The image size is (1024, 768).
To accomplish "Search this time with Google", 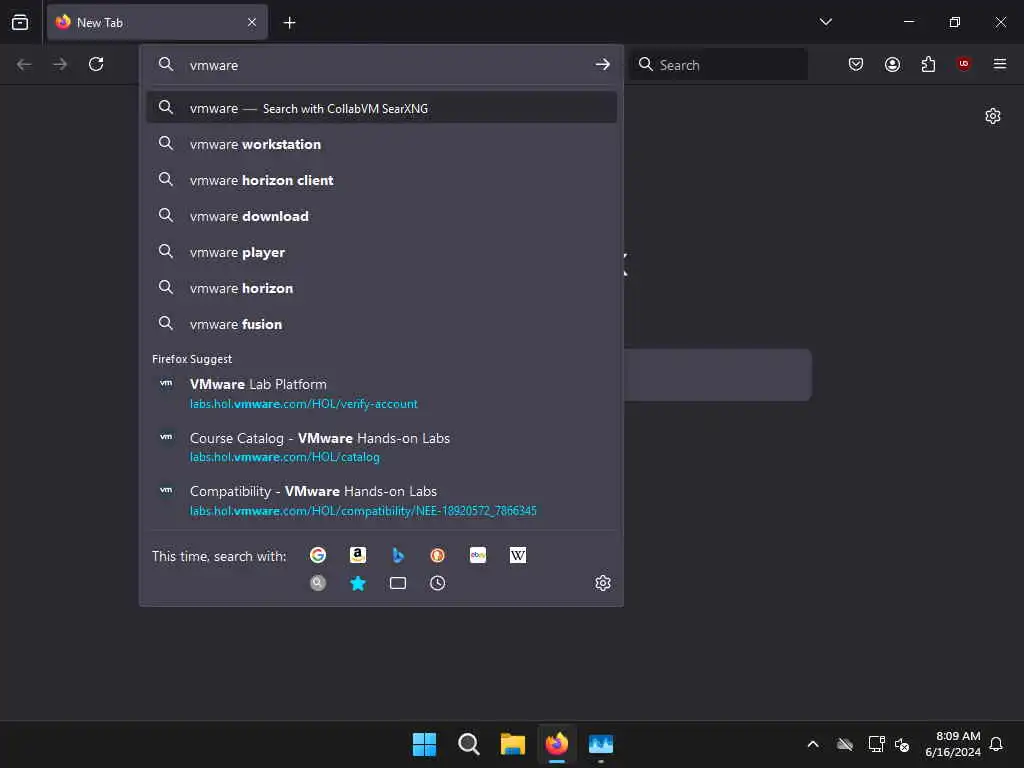I will coord(318,555).
